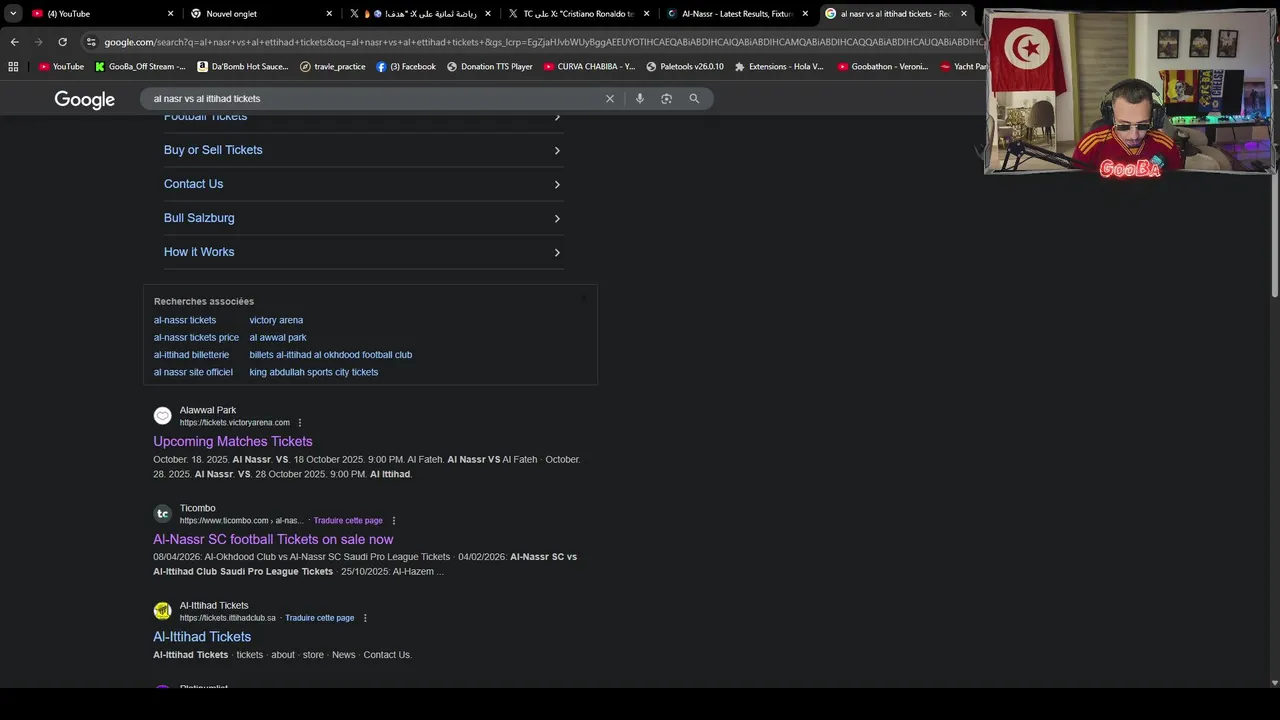Open options menu for Ticombo result
This screenshot has height=720, width=1280.
[394, 521]
